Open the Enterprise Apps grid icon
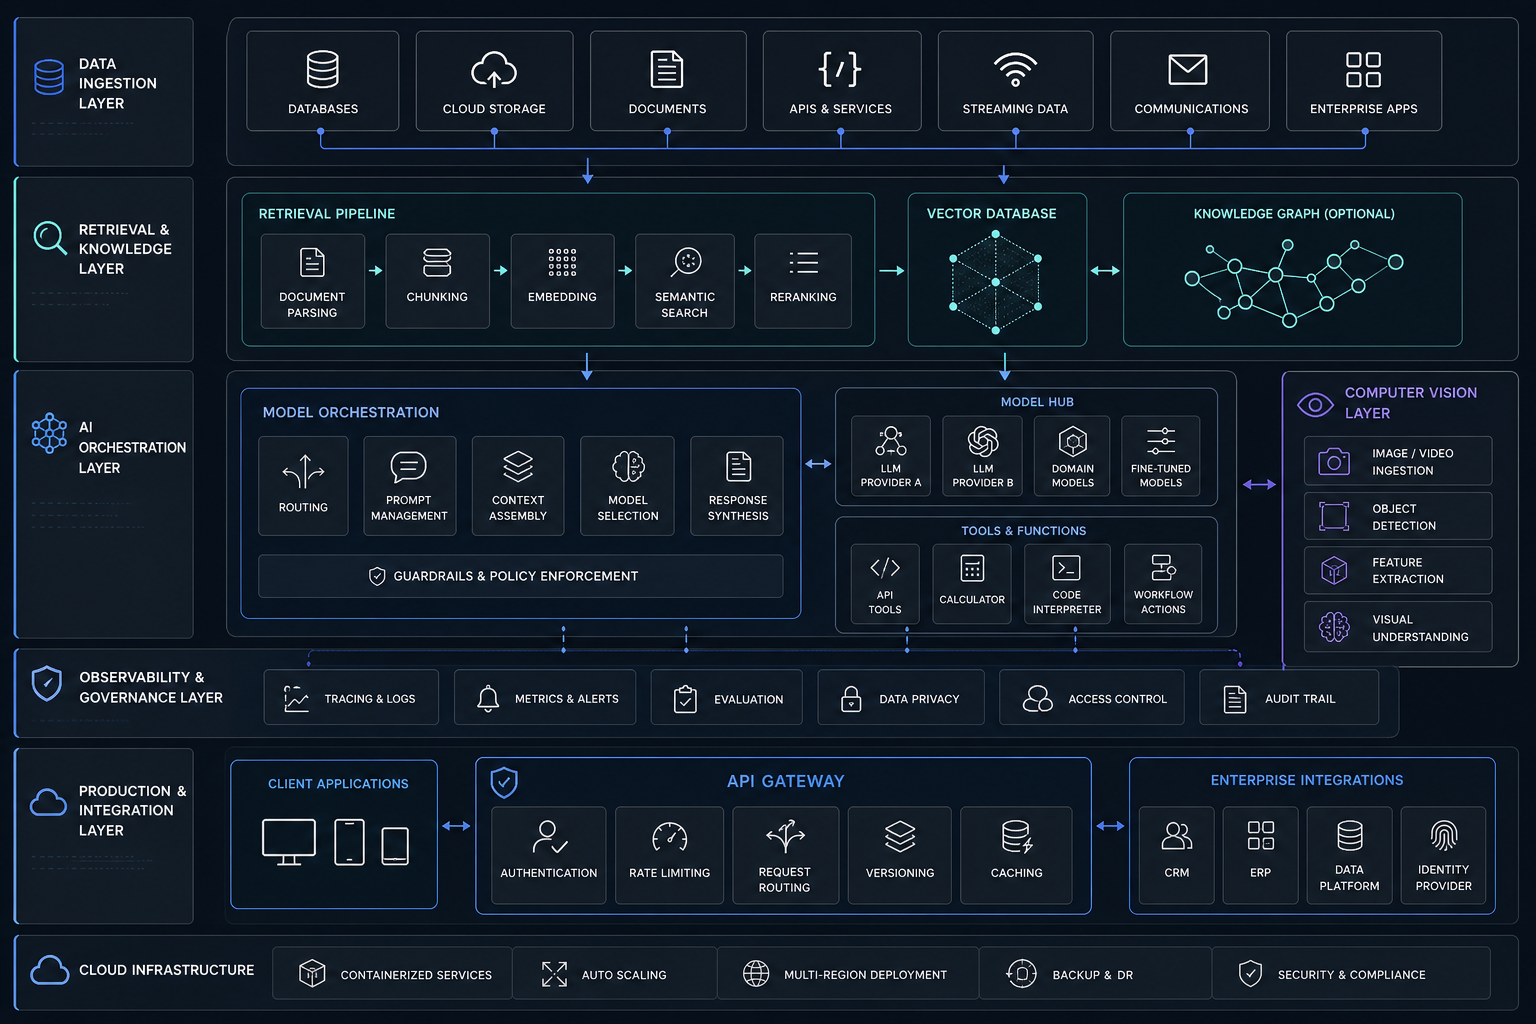The height and width of the screenshot is (1024, 1536). click(x=1363, y=70)
